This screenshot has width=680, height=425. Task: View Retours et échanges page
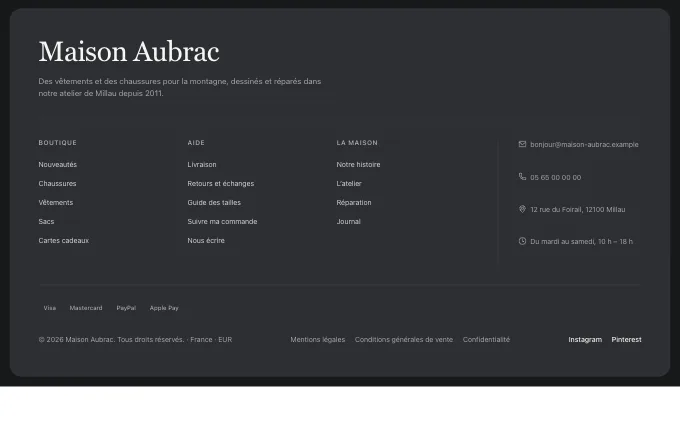pos(221,183)
